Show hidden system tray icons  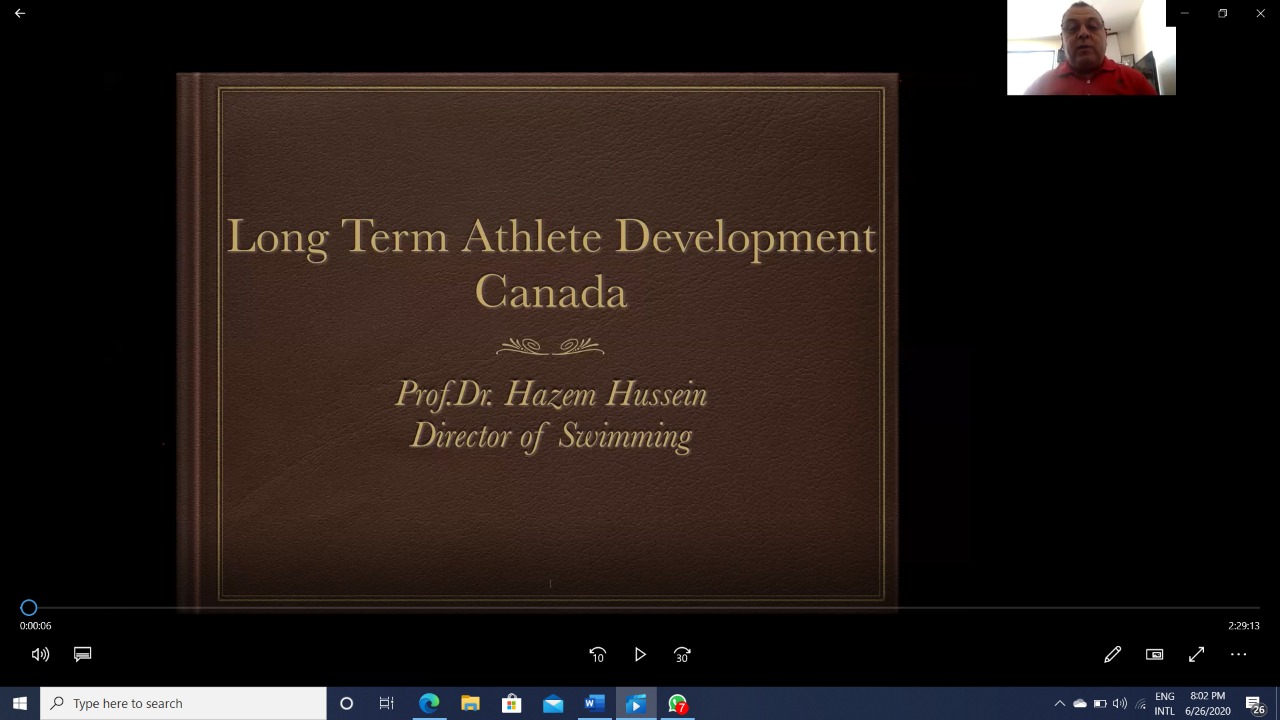click(x=1060, y=703)
